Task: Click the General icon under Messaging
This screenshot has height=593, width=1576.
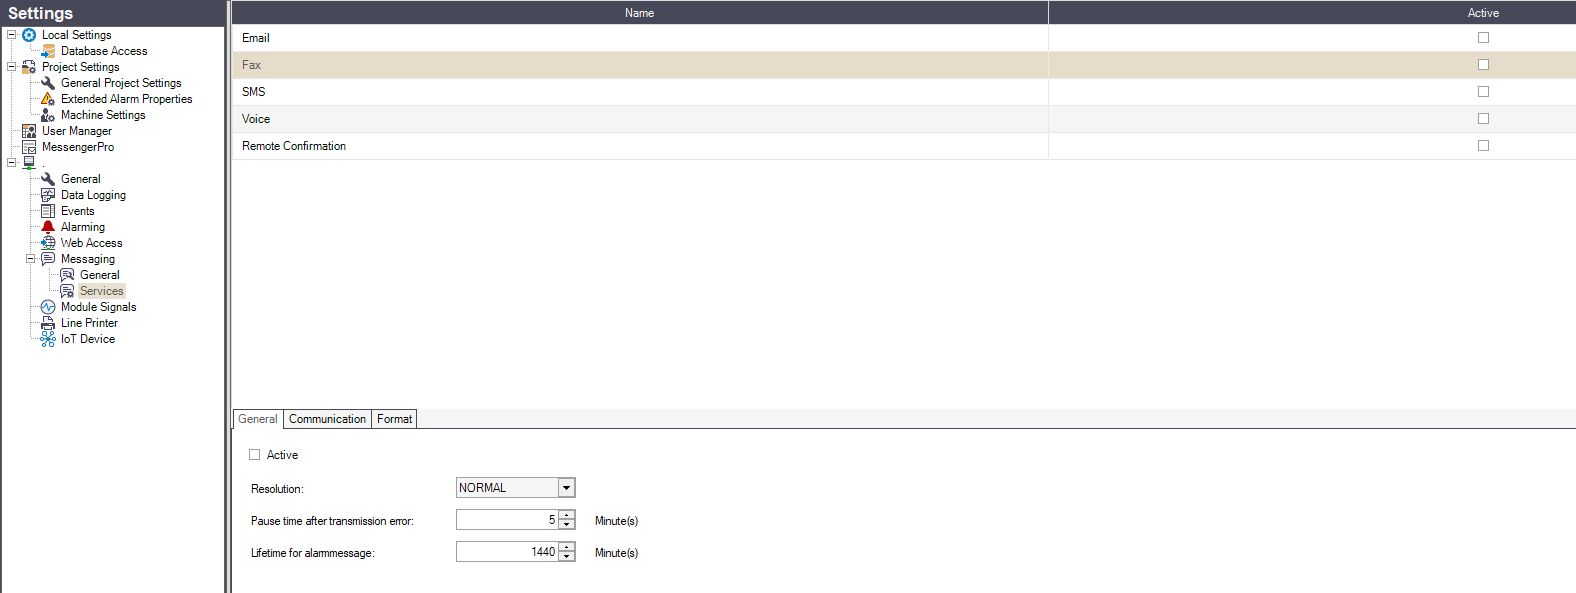Action: [x=67, y=275]
